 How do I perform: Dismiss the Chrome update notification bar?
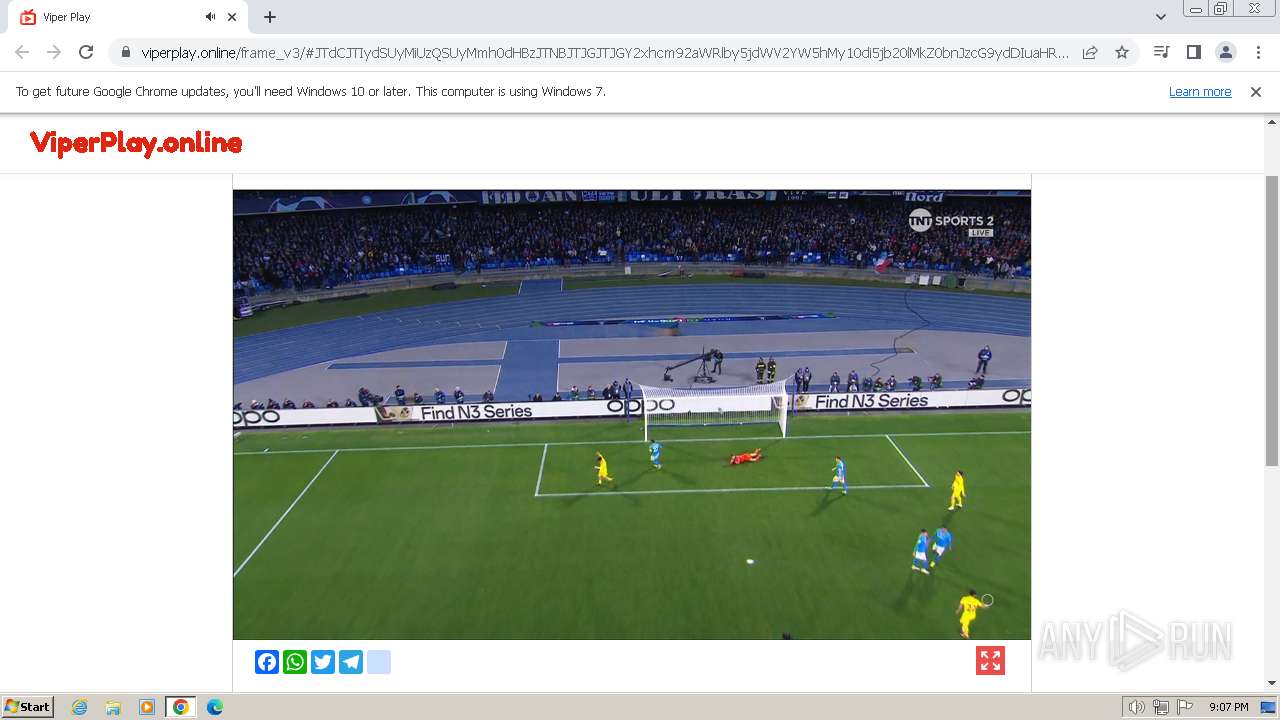pyautogui.click(x=1256, y=91)
